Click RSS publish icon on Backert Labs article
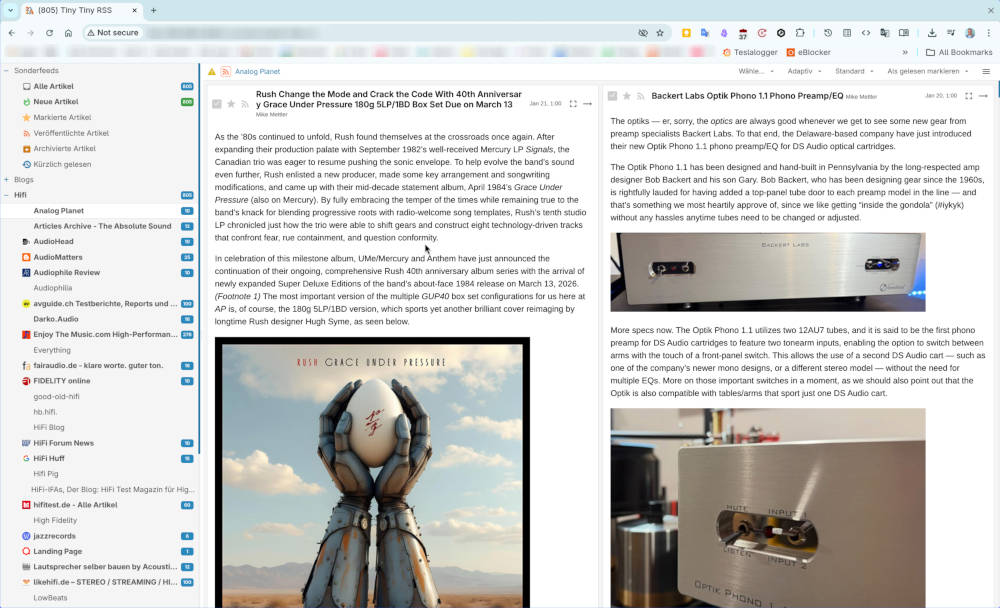The width and height of the screenshot is (1000, 608). pos(641,96)
